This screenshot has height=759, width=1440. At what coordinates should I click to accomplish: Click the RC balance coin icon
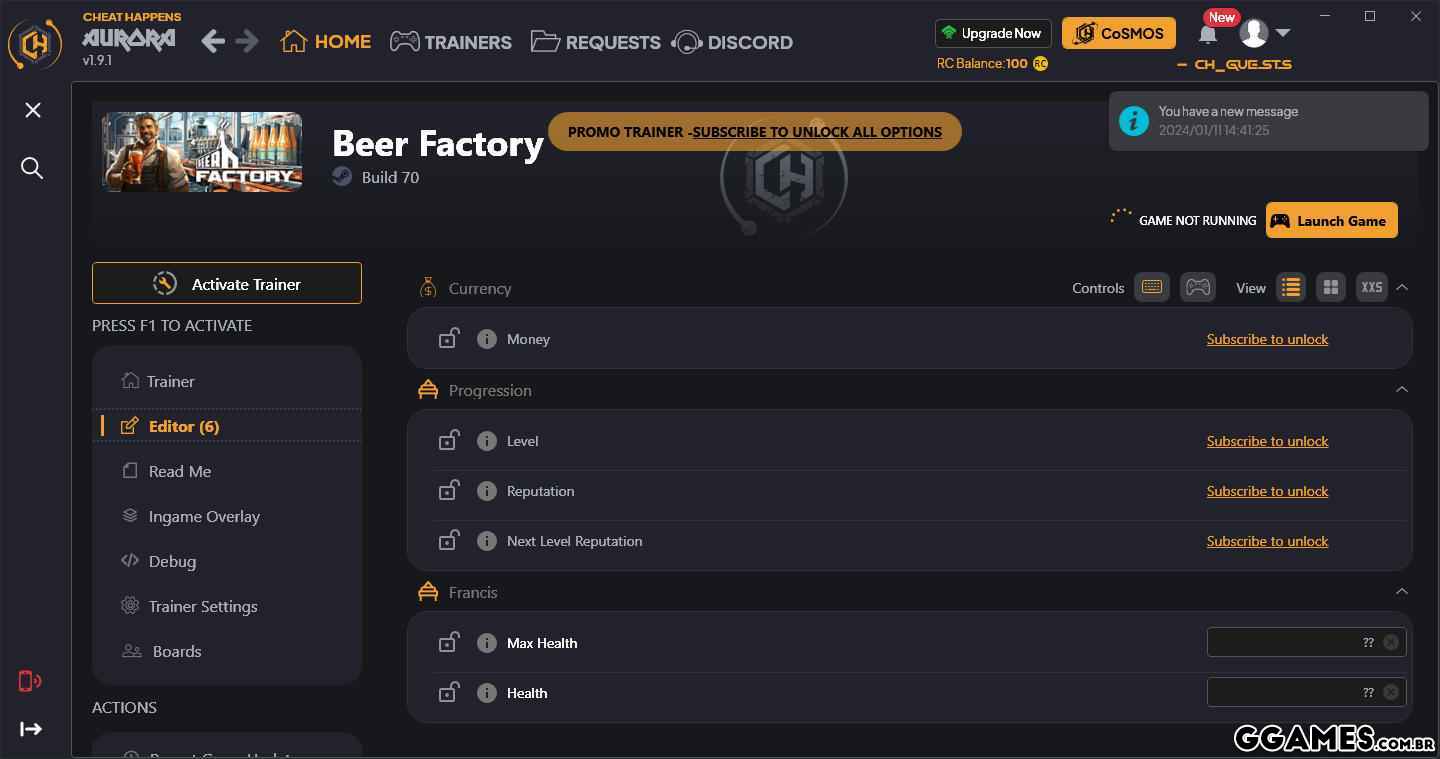(x=1040, y=63)
